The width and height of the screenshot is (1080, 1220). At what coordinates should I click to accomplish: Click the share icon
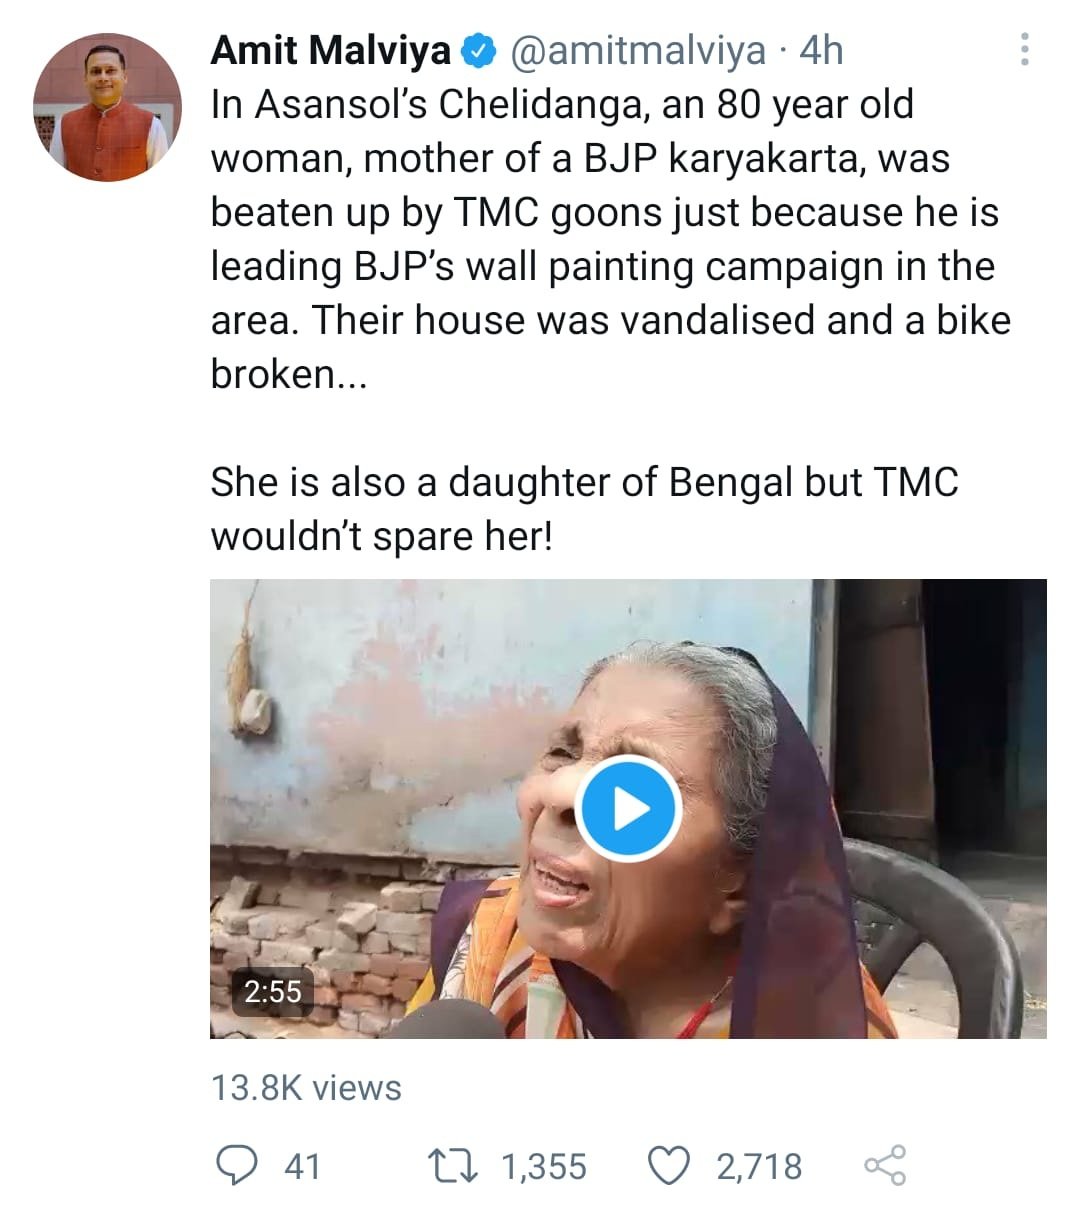[884, 1166]
